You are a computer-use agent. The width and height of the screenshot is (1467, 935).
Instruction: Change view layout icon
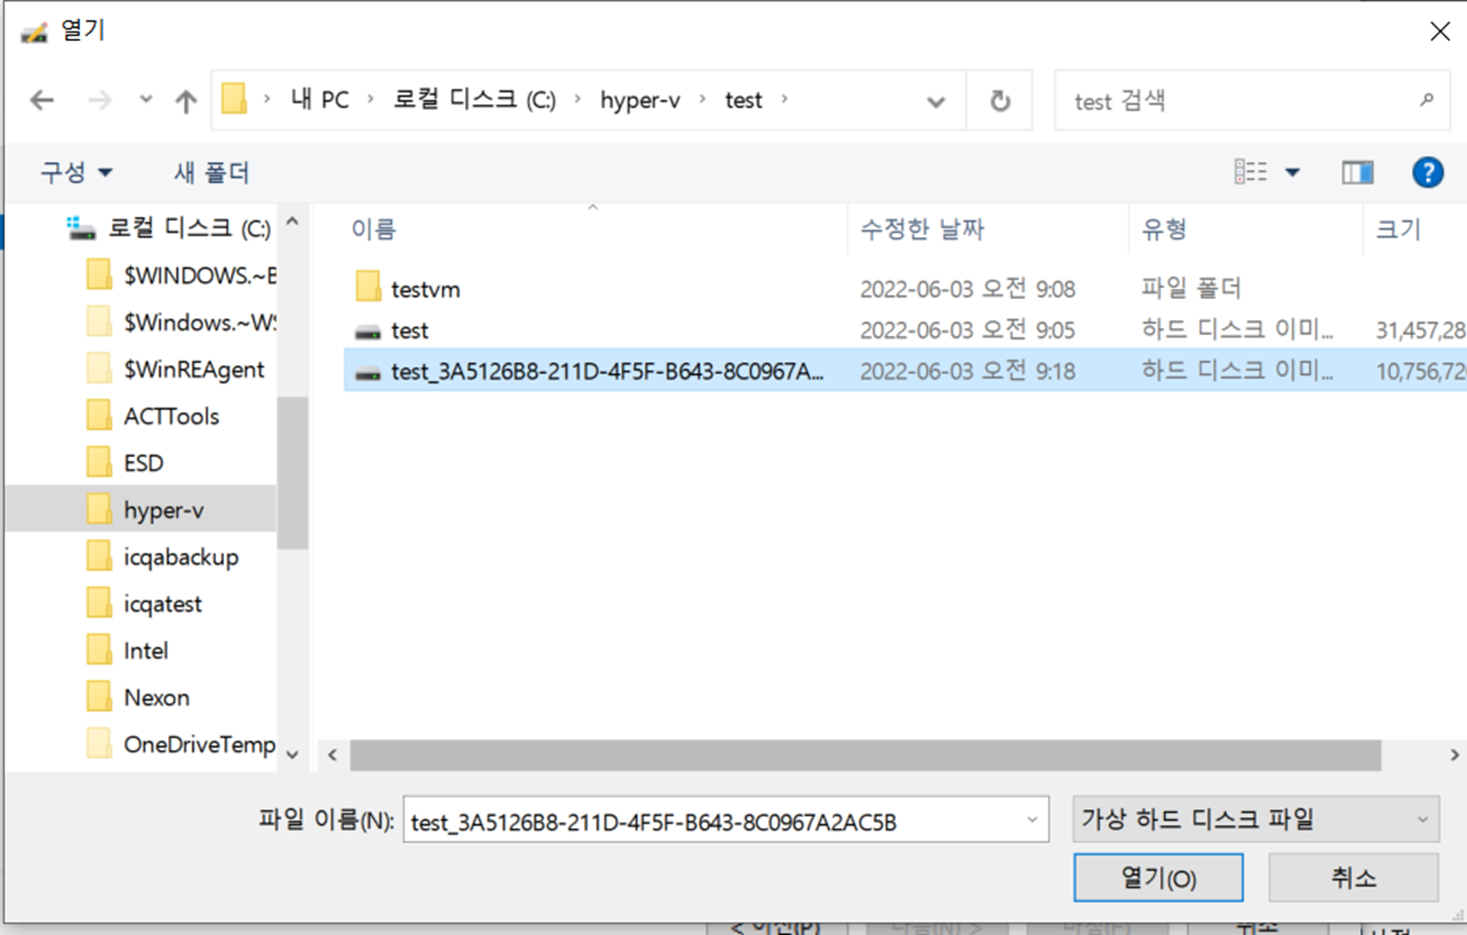(1250, 172)
